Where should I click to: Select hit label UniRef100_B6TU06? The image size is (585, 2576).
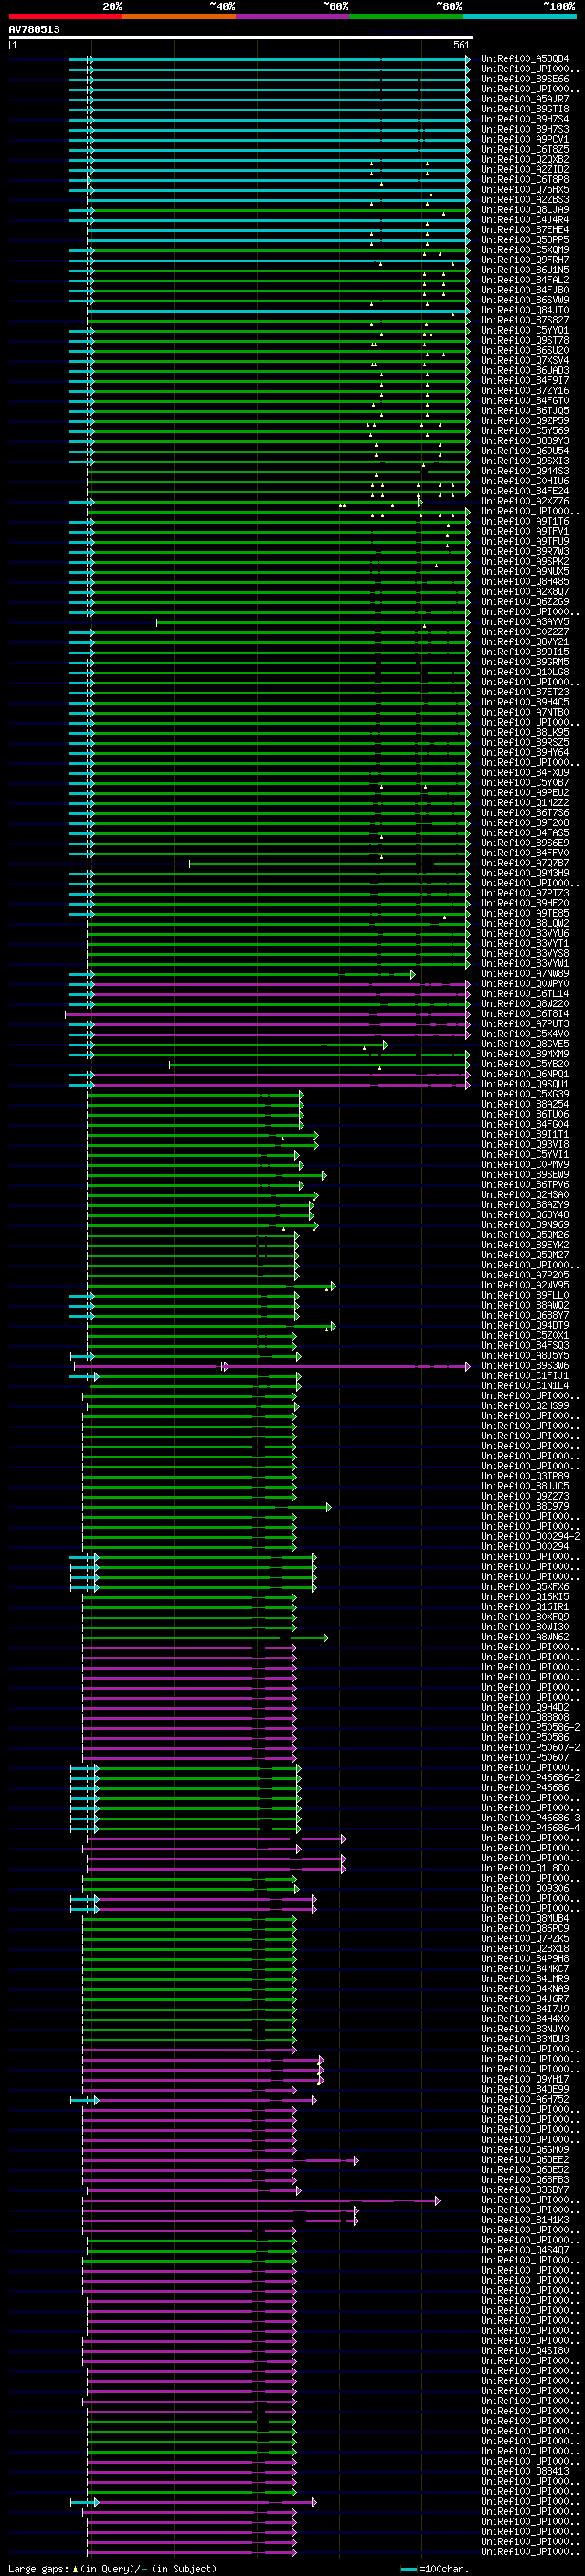tap(525, 1114)
